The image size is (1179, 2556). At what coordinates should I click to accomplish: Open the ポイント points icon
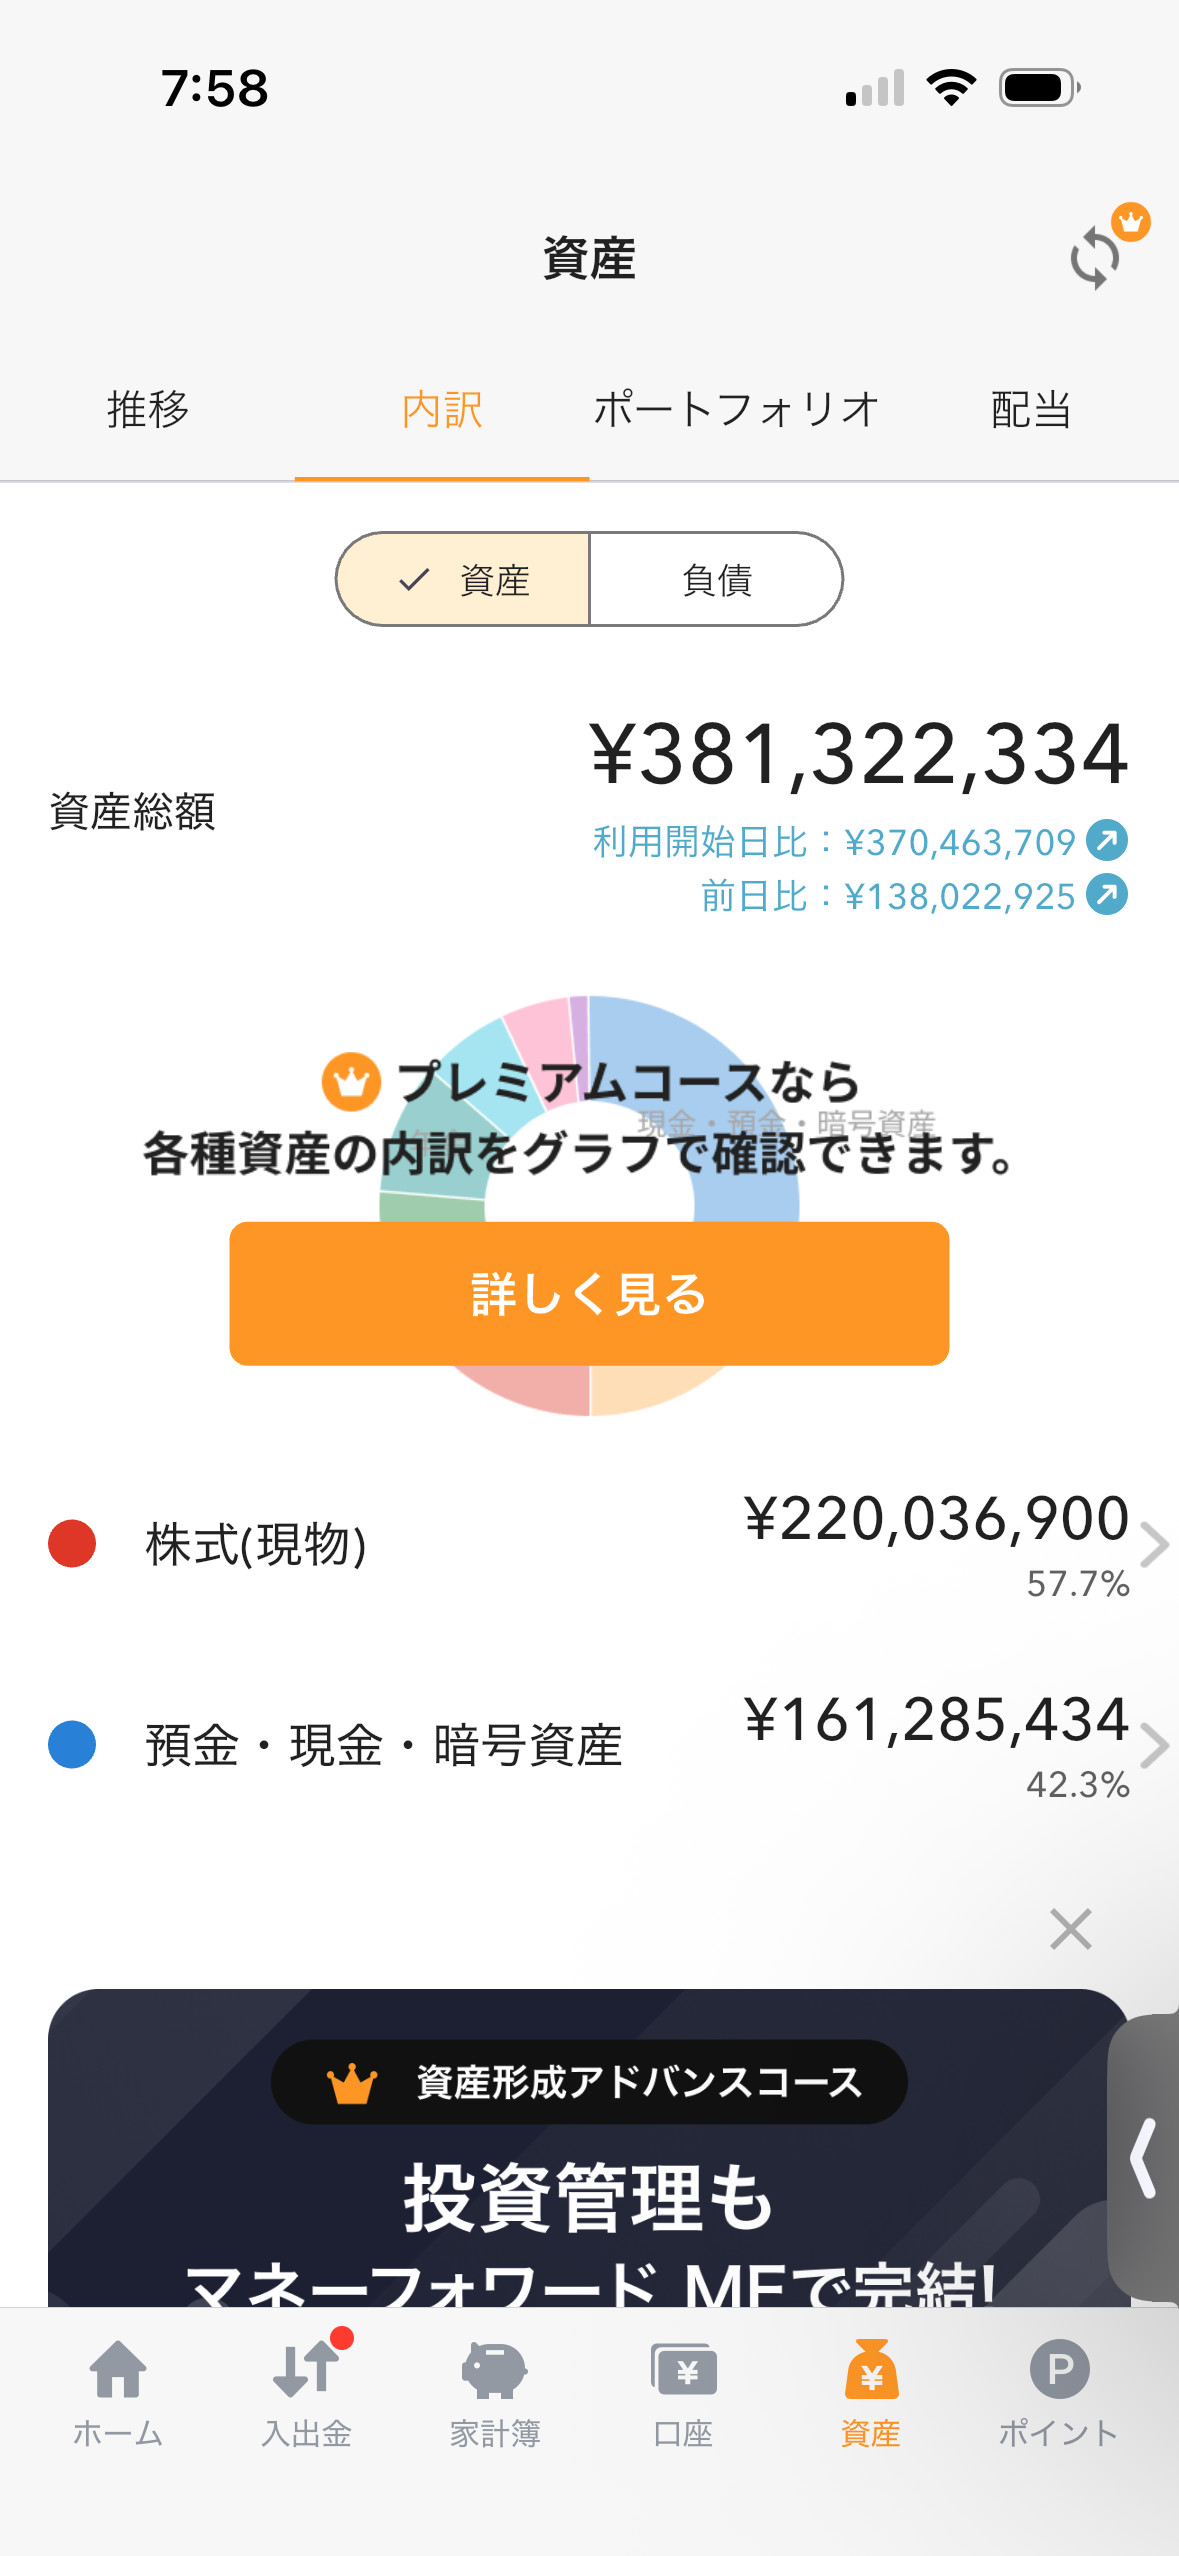[1059, 2371]
